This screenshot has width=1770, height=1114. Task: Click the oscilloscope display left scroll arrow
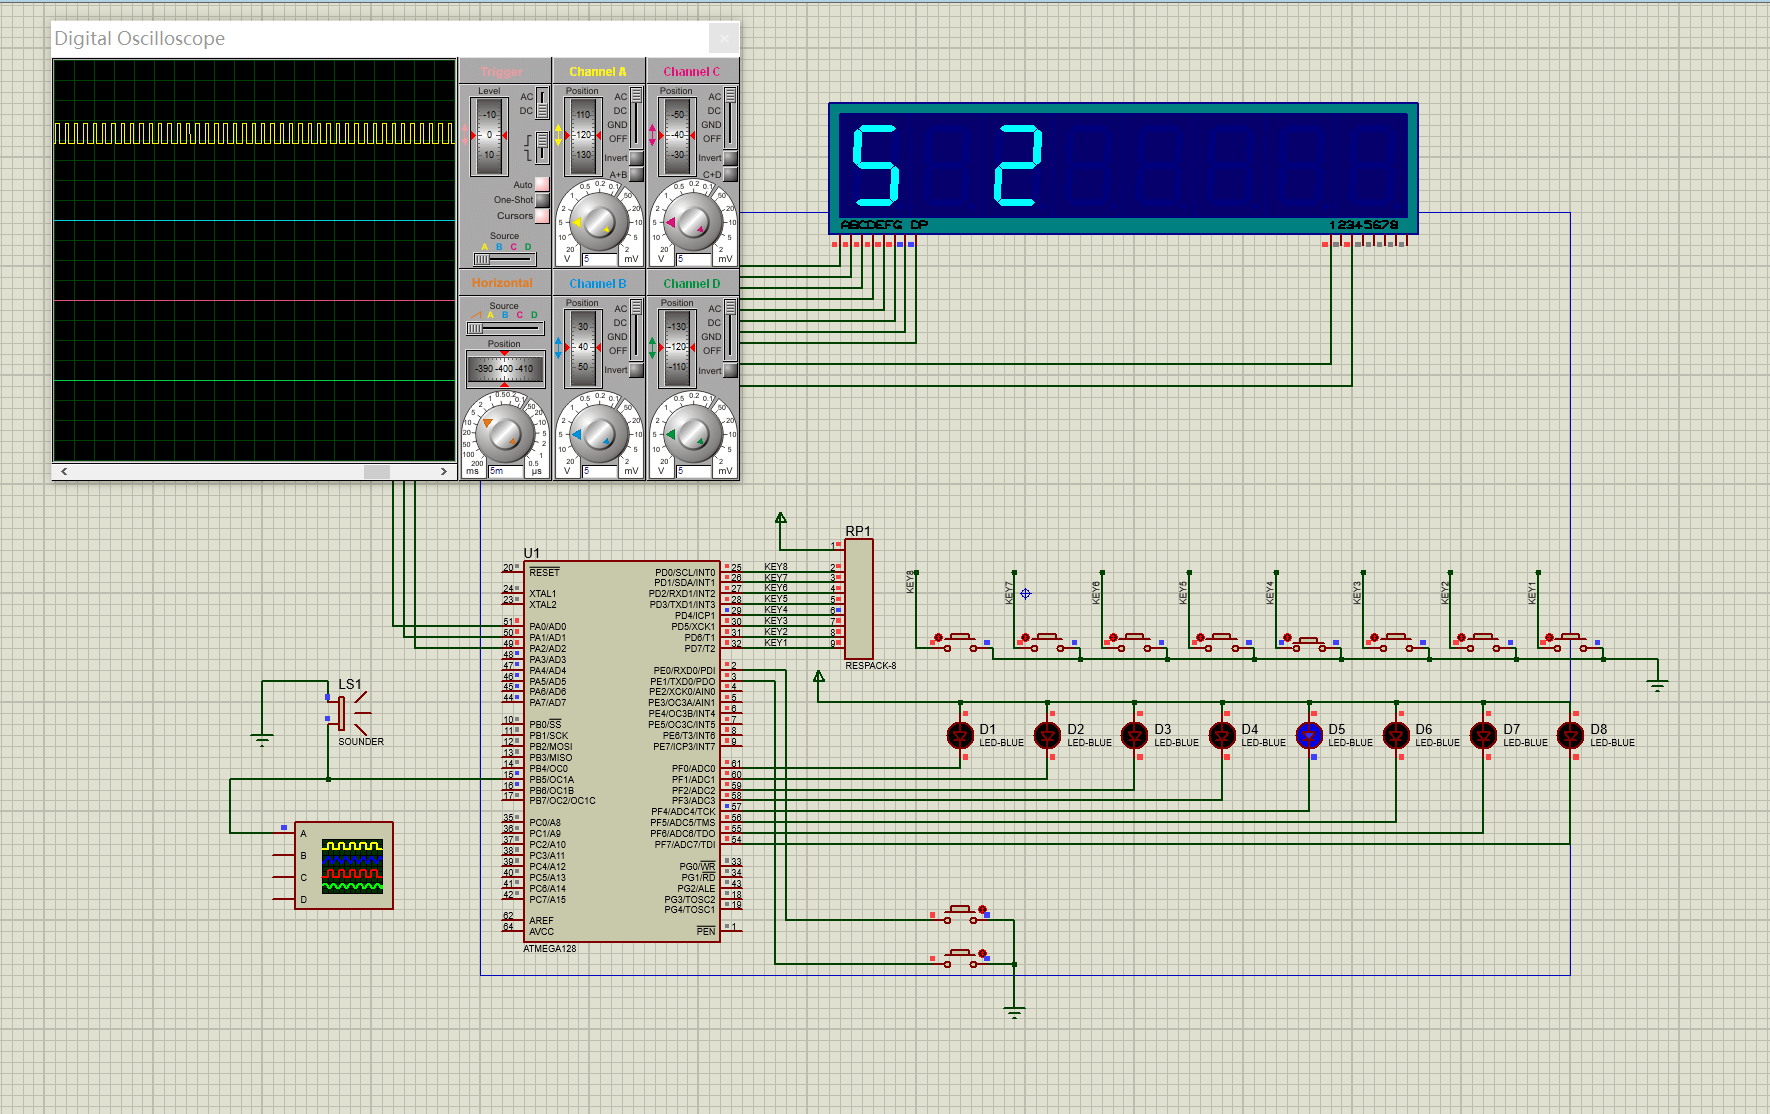[x=64, y=471]
